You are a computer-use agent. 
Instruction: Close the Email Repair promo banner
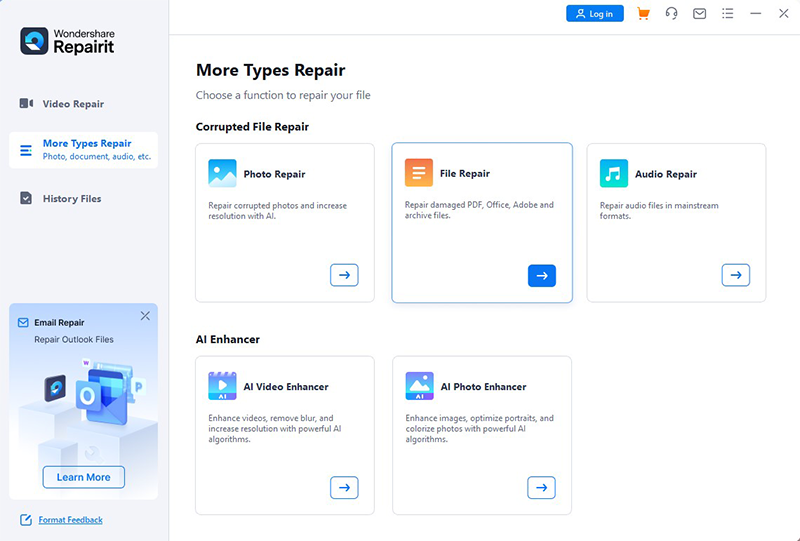click(x=145, y=316)
